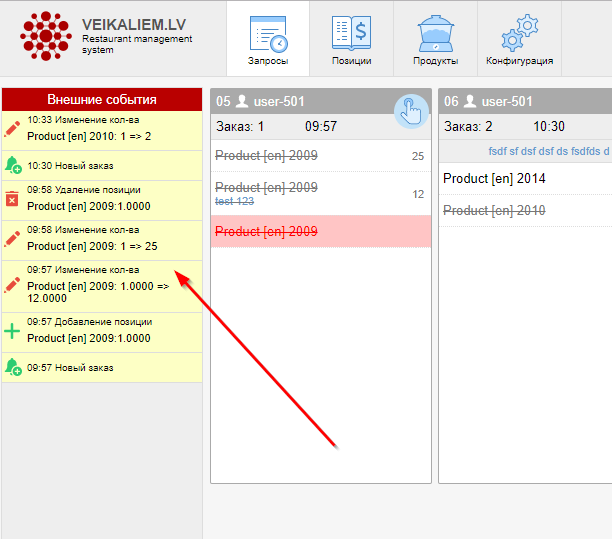Select the red highlighted Product [en] 2009 row
The width and height of the screenshot is (612, 539).
pyautogui.click(x=320, y=231)
